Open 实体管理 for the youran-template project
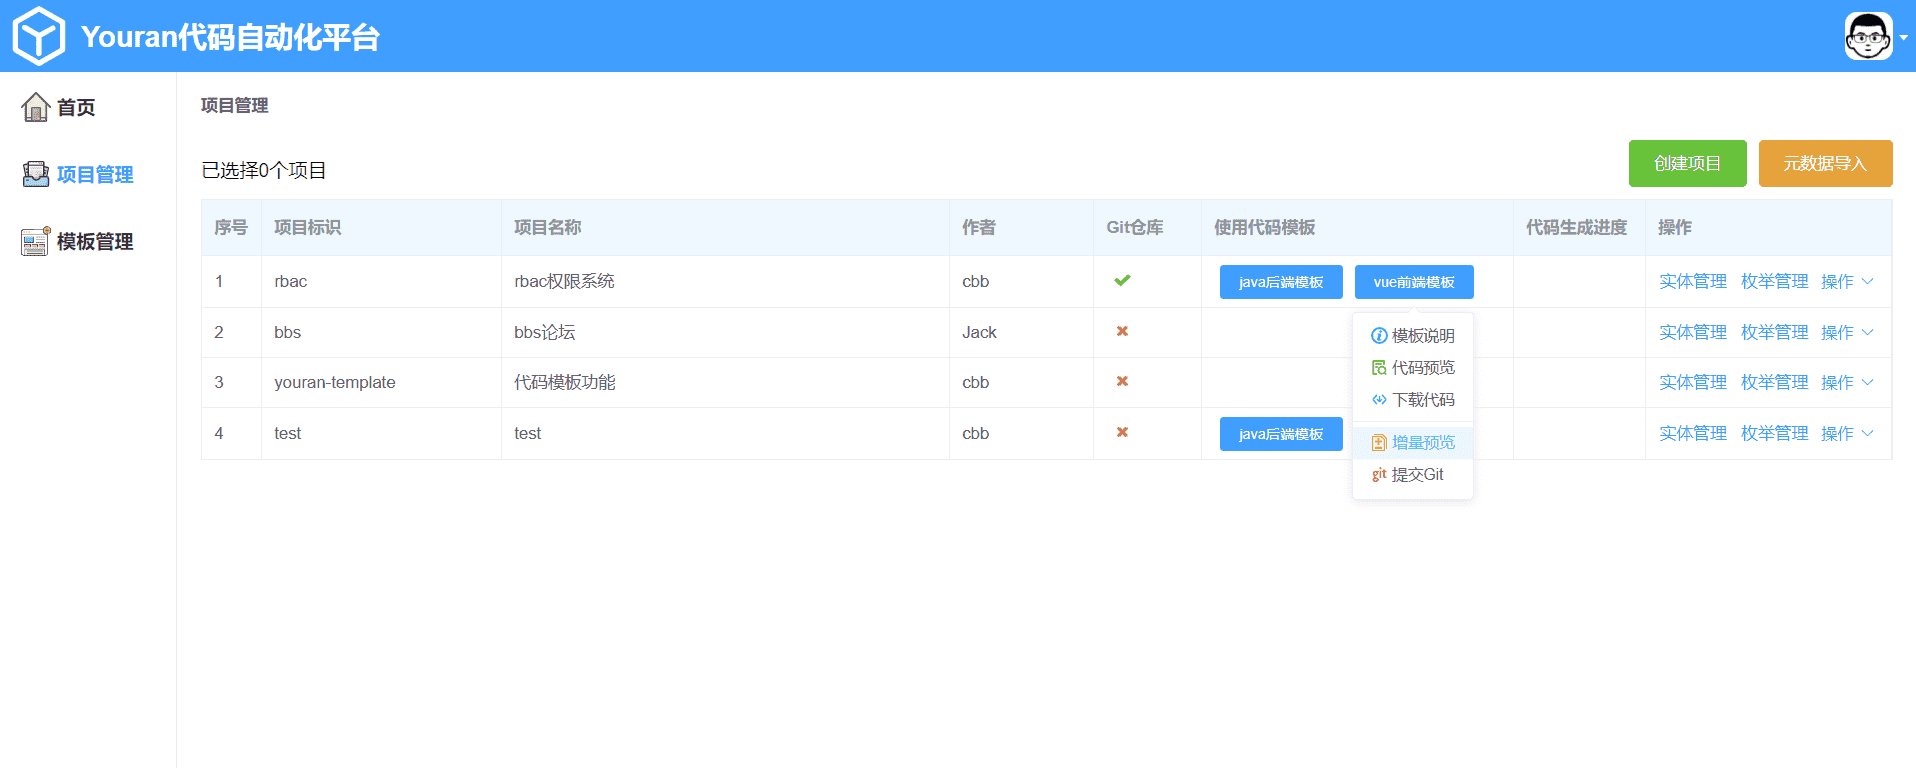1916x768 pixels. (1693, 382)
